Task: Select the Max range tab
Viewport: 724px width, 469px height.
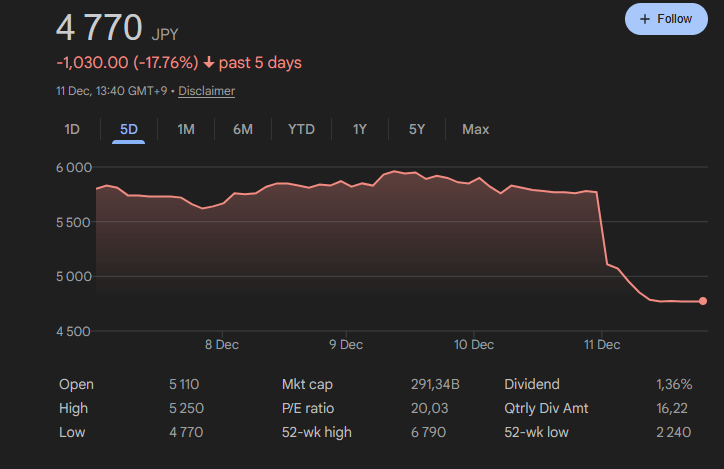Action: click(476, 129)
